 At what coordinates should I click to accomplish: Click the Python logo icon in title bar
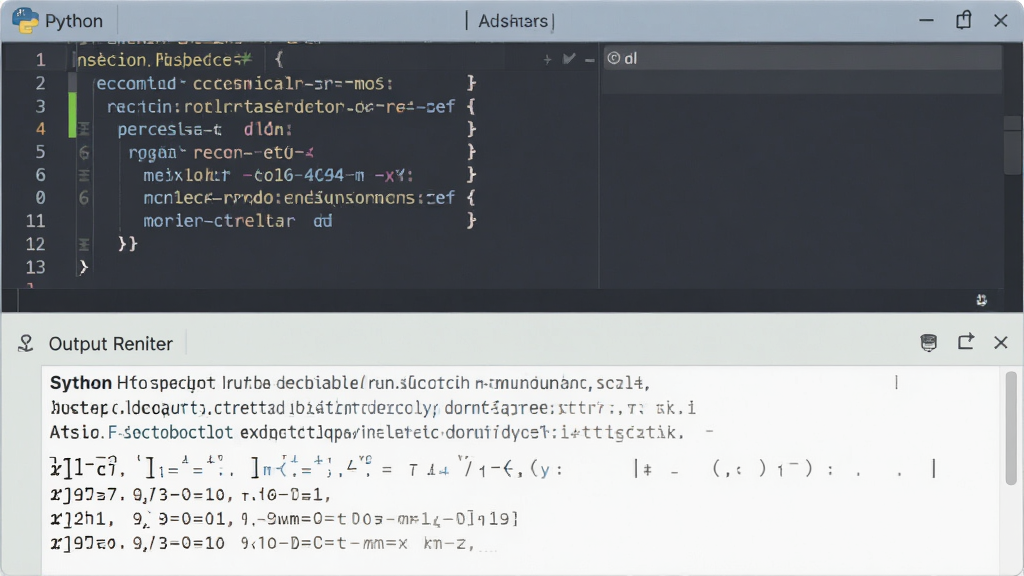click(x=25, y=20)
